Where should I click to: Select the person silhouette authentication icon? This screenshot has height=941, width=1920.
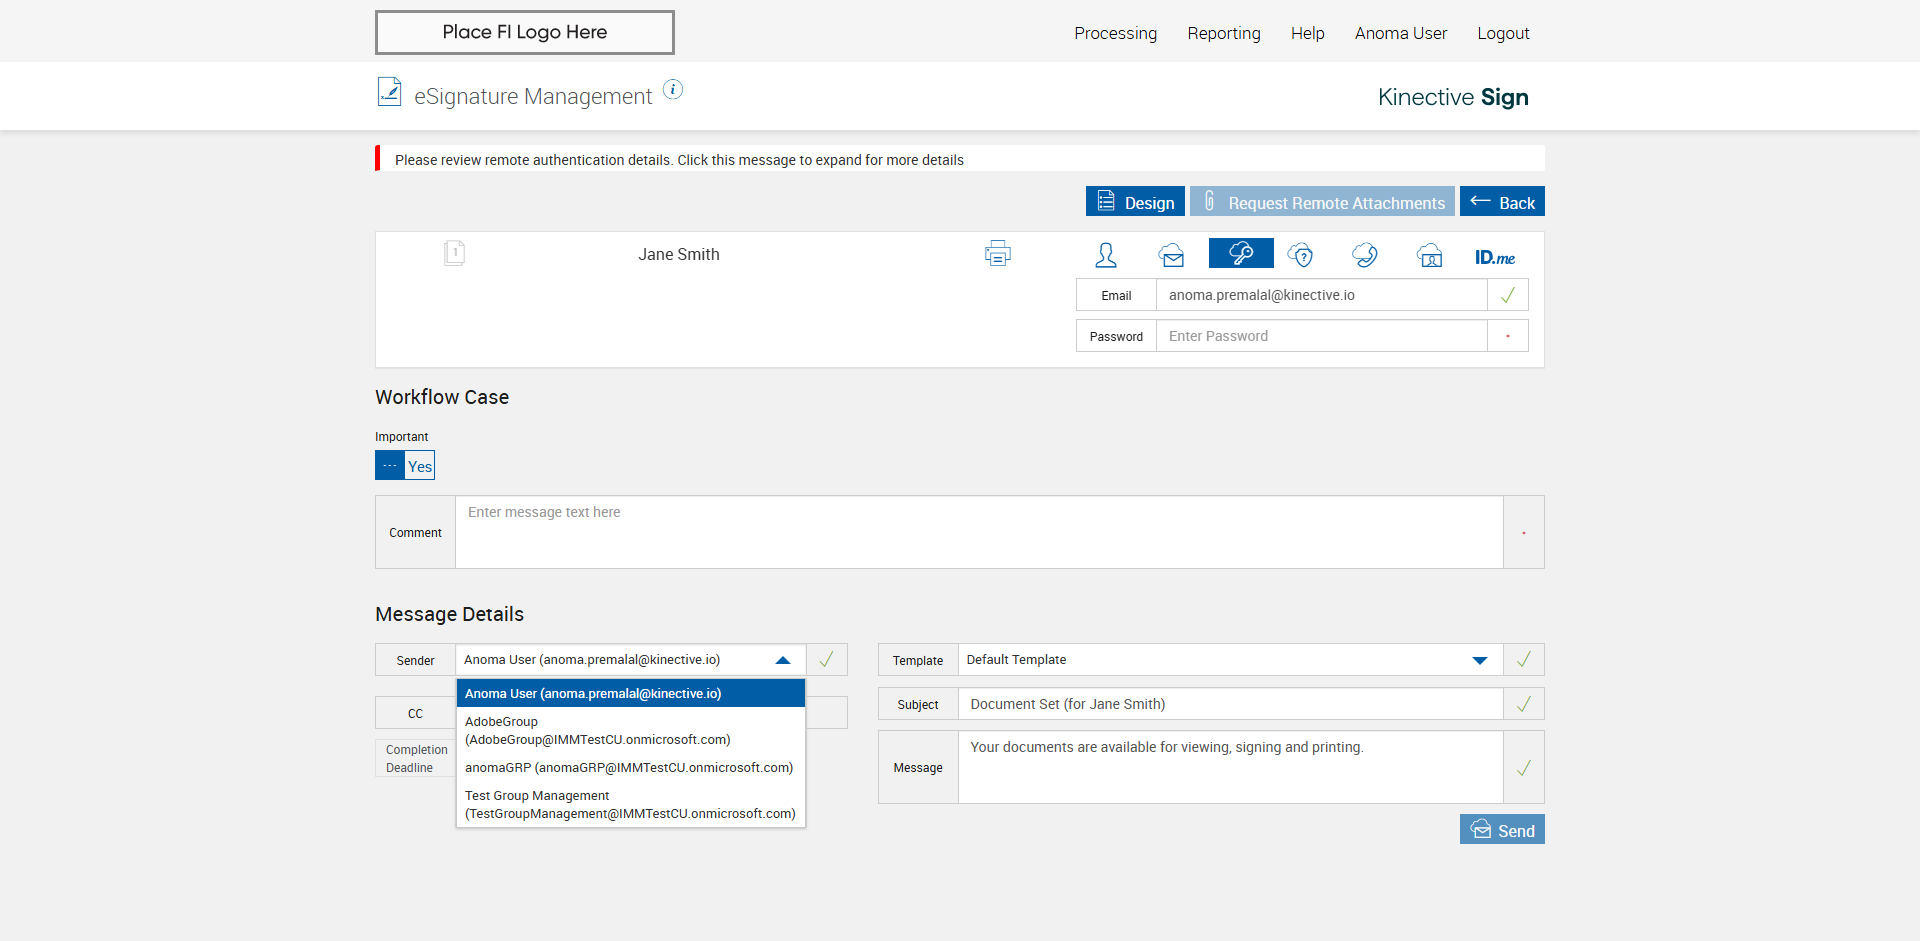point(1106,255)
